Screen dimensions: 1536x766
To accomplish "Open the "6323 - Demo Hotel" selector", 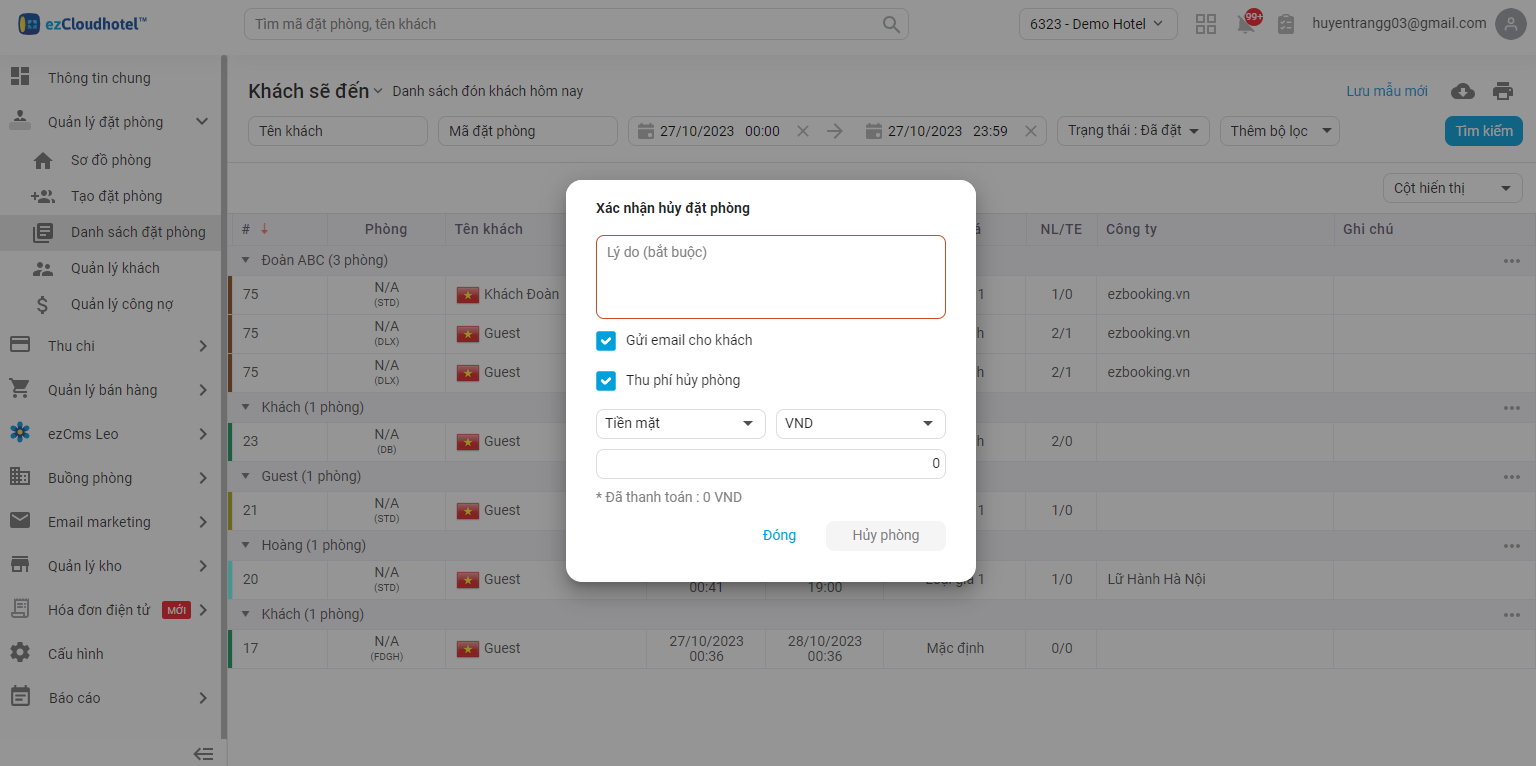I will coord(1097,24).
